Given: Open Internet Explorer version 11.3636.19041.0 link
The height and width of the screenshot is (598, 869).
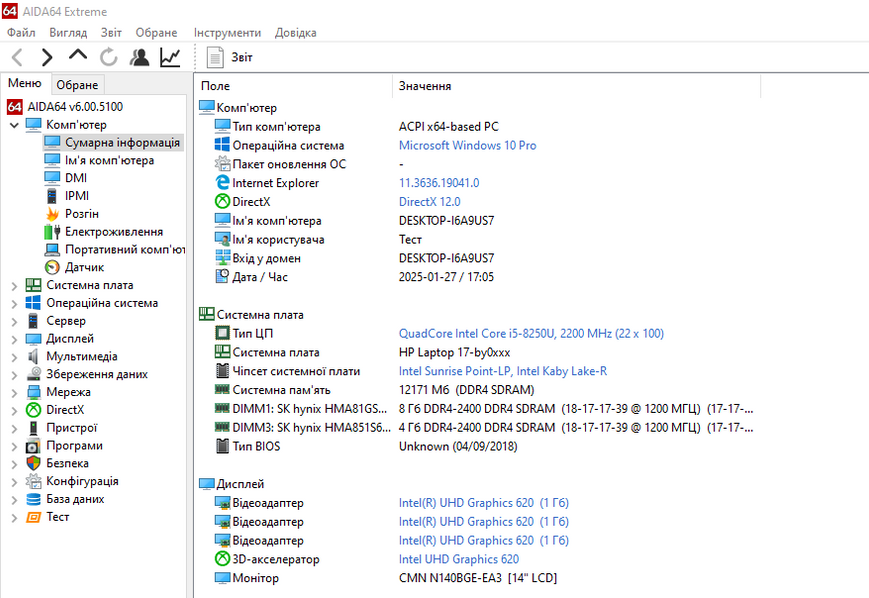Looking at the screenshot, I should tap(439, 183).
